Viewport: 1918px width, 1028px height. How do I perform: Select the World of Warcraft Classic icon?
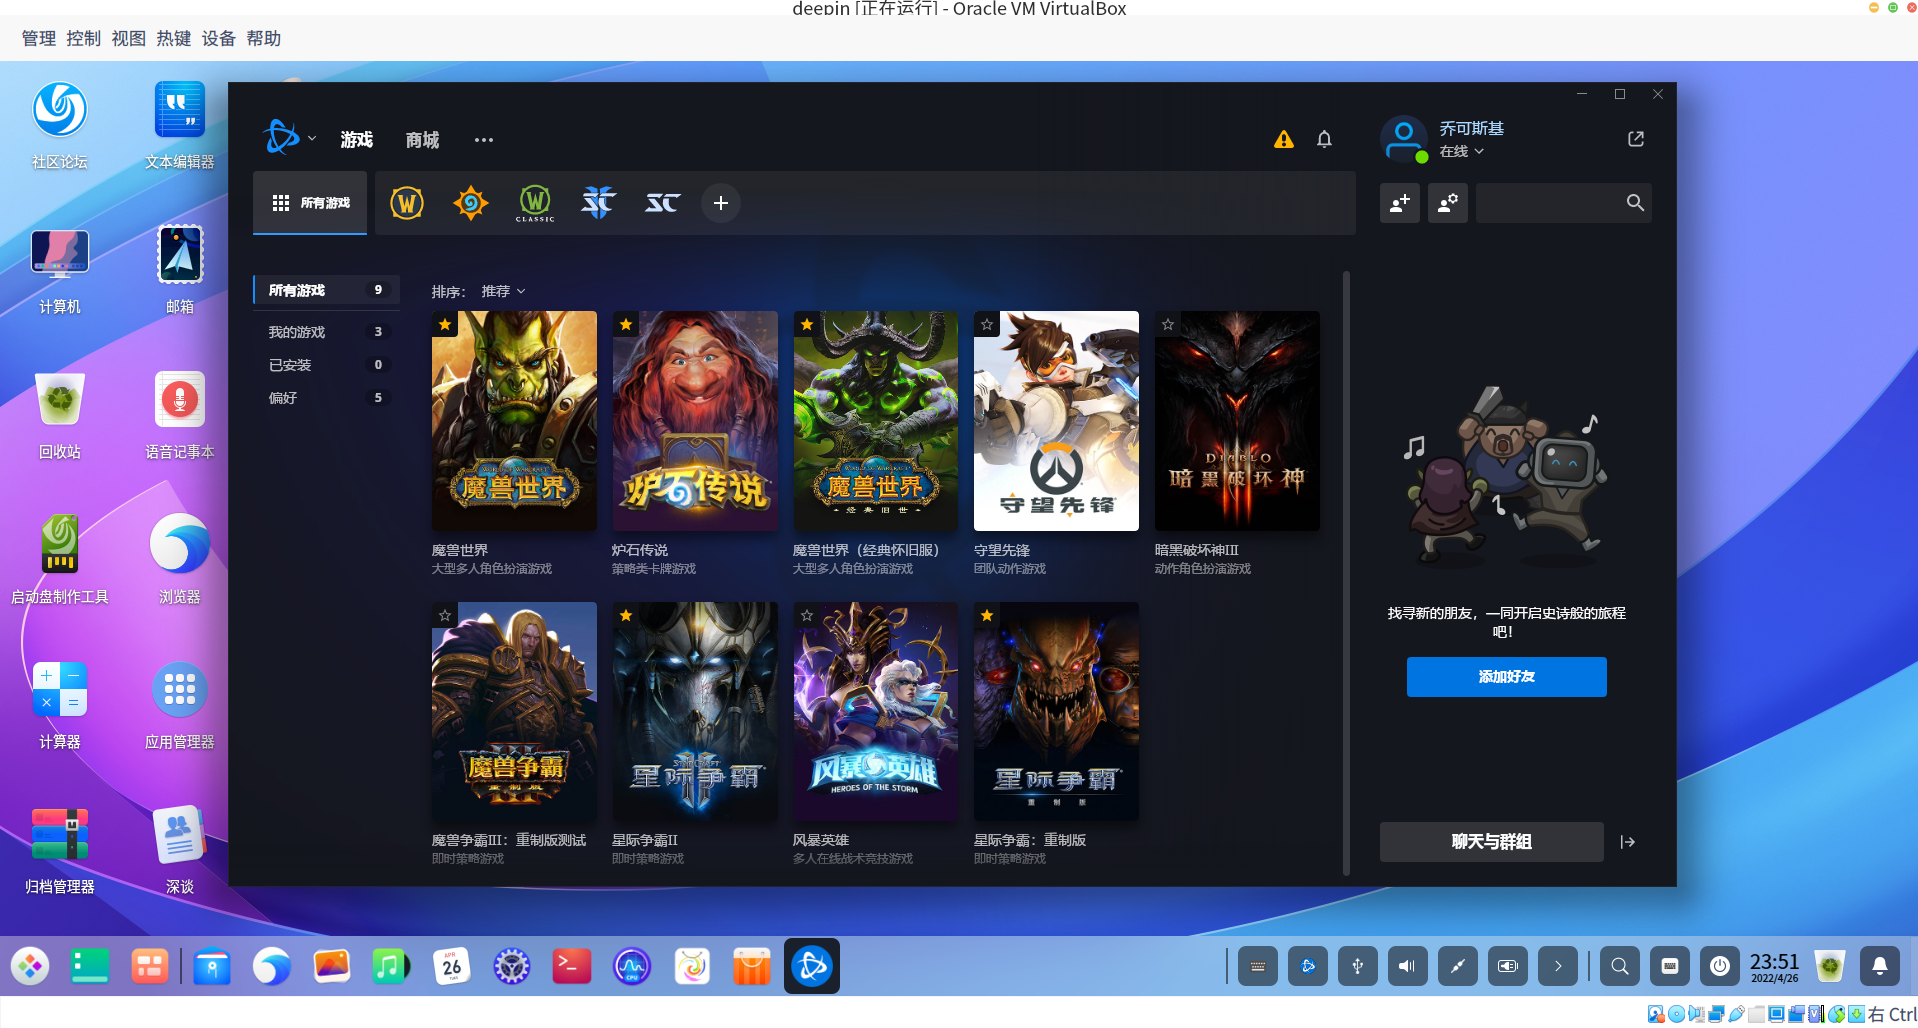535,203
